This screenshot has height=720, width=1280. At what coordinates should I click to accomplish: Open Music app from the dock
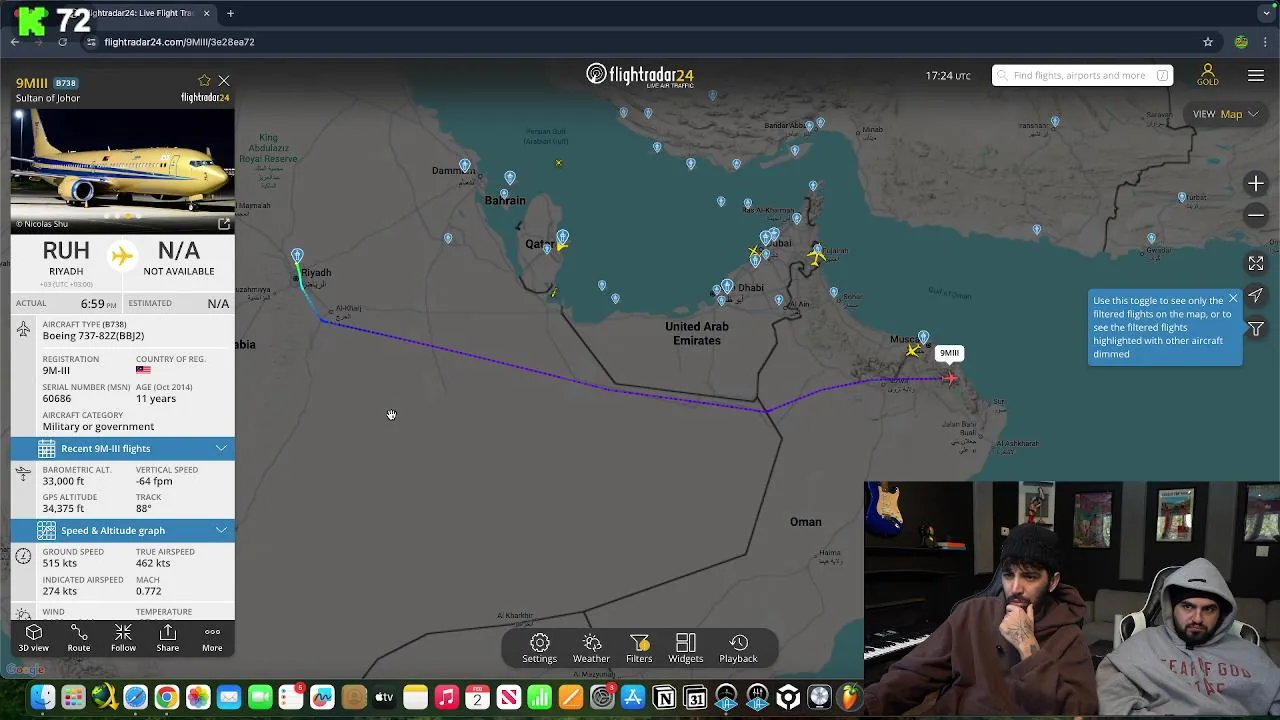[x=446, y=697]
